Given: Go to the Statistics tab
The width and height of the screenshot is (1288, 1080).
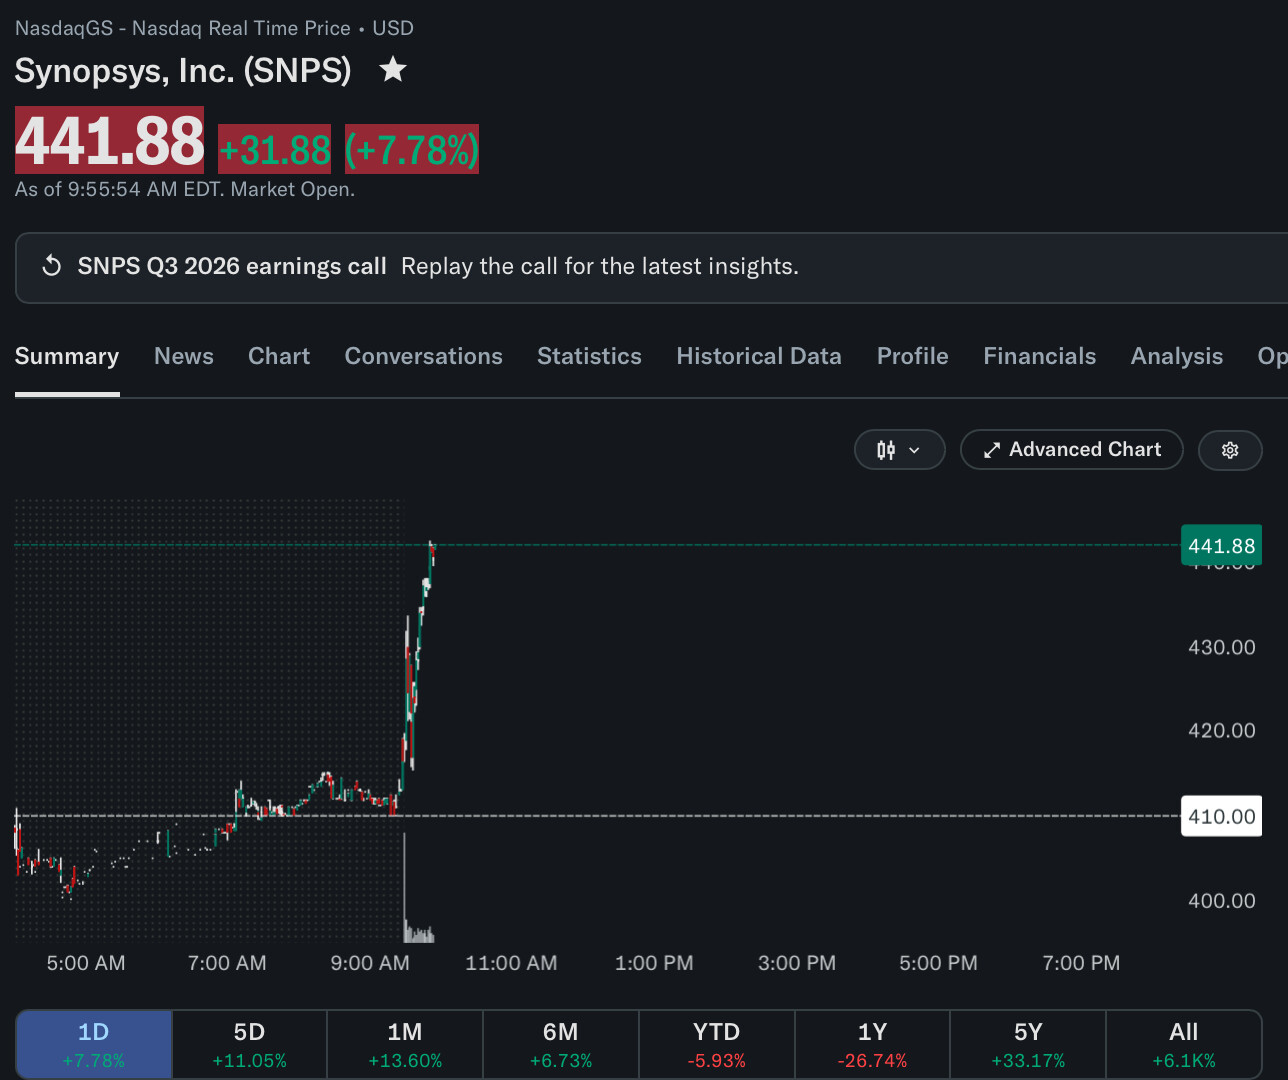Looking at the screenshot, I should (x=589, y=356).
